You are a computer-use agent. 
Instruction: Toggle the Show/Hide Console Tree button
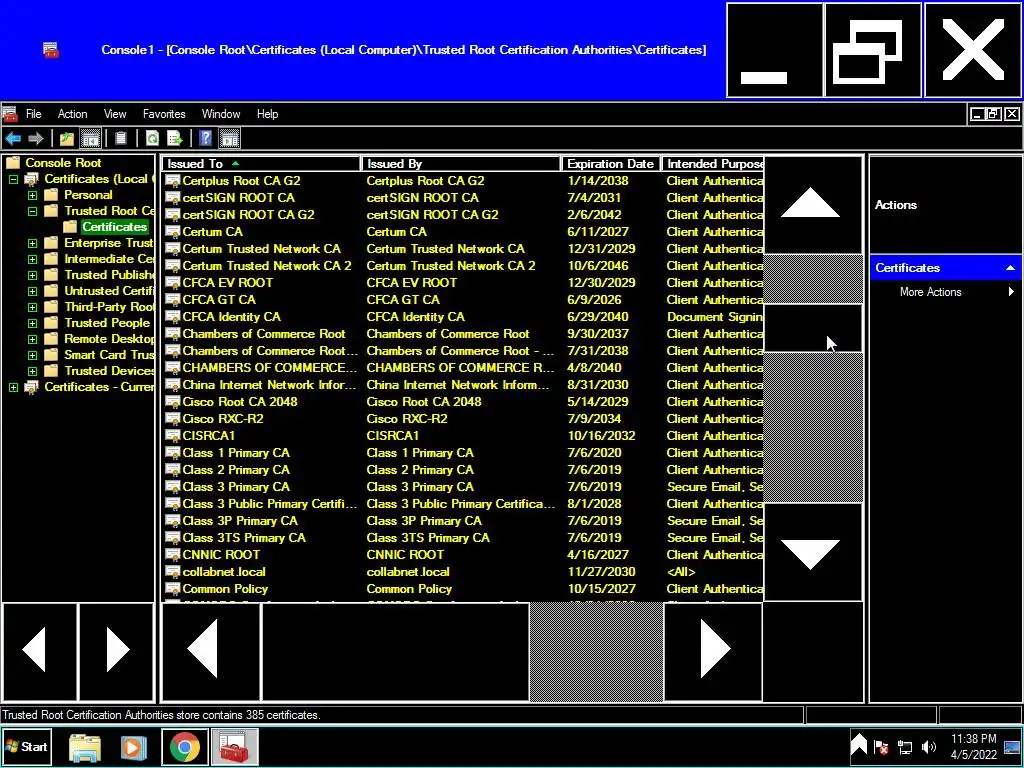(90, 138)
